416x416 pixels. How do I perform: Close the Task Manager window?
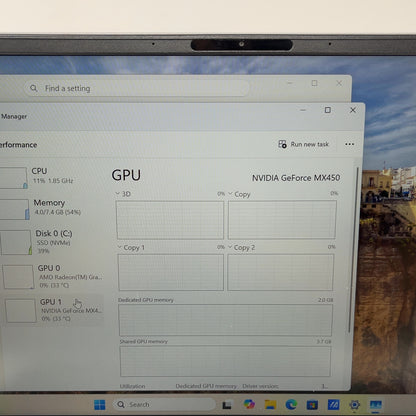(x=353, y=110)
